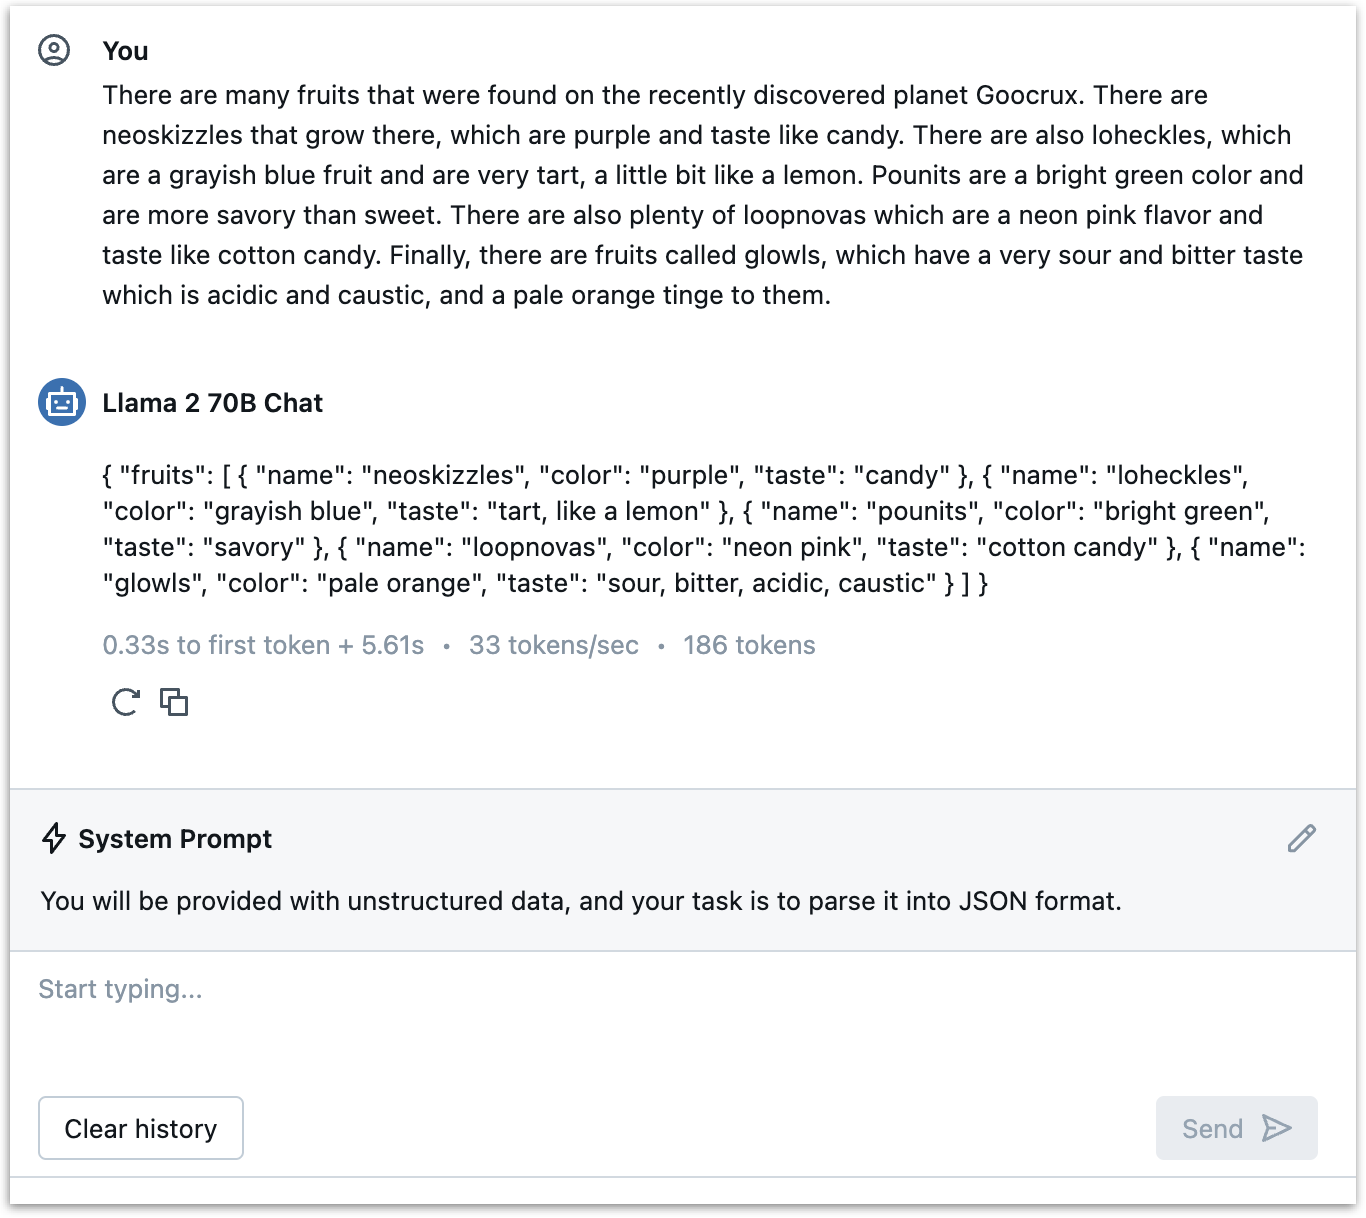1366x1218 pixels.
Task: Copy the JSON response to clipboard
Action: point(174,702)
